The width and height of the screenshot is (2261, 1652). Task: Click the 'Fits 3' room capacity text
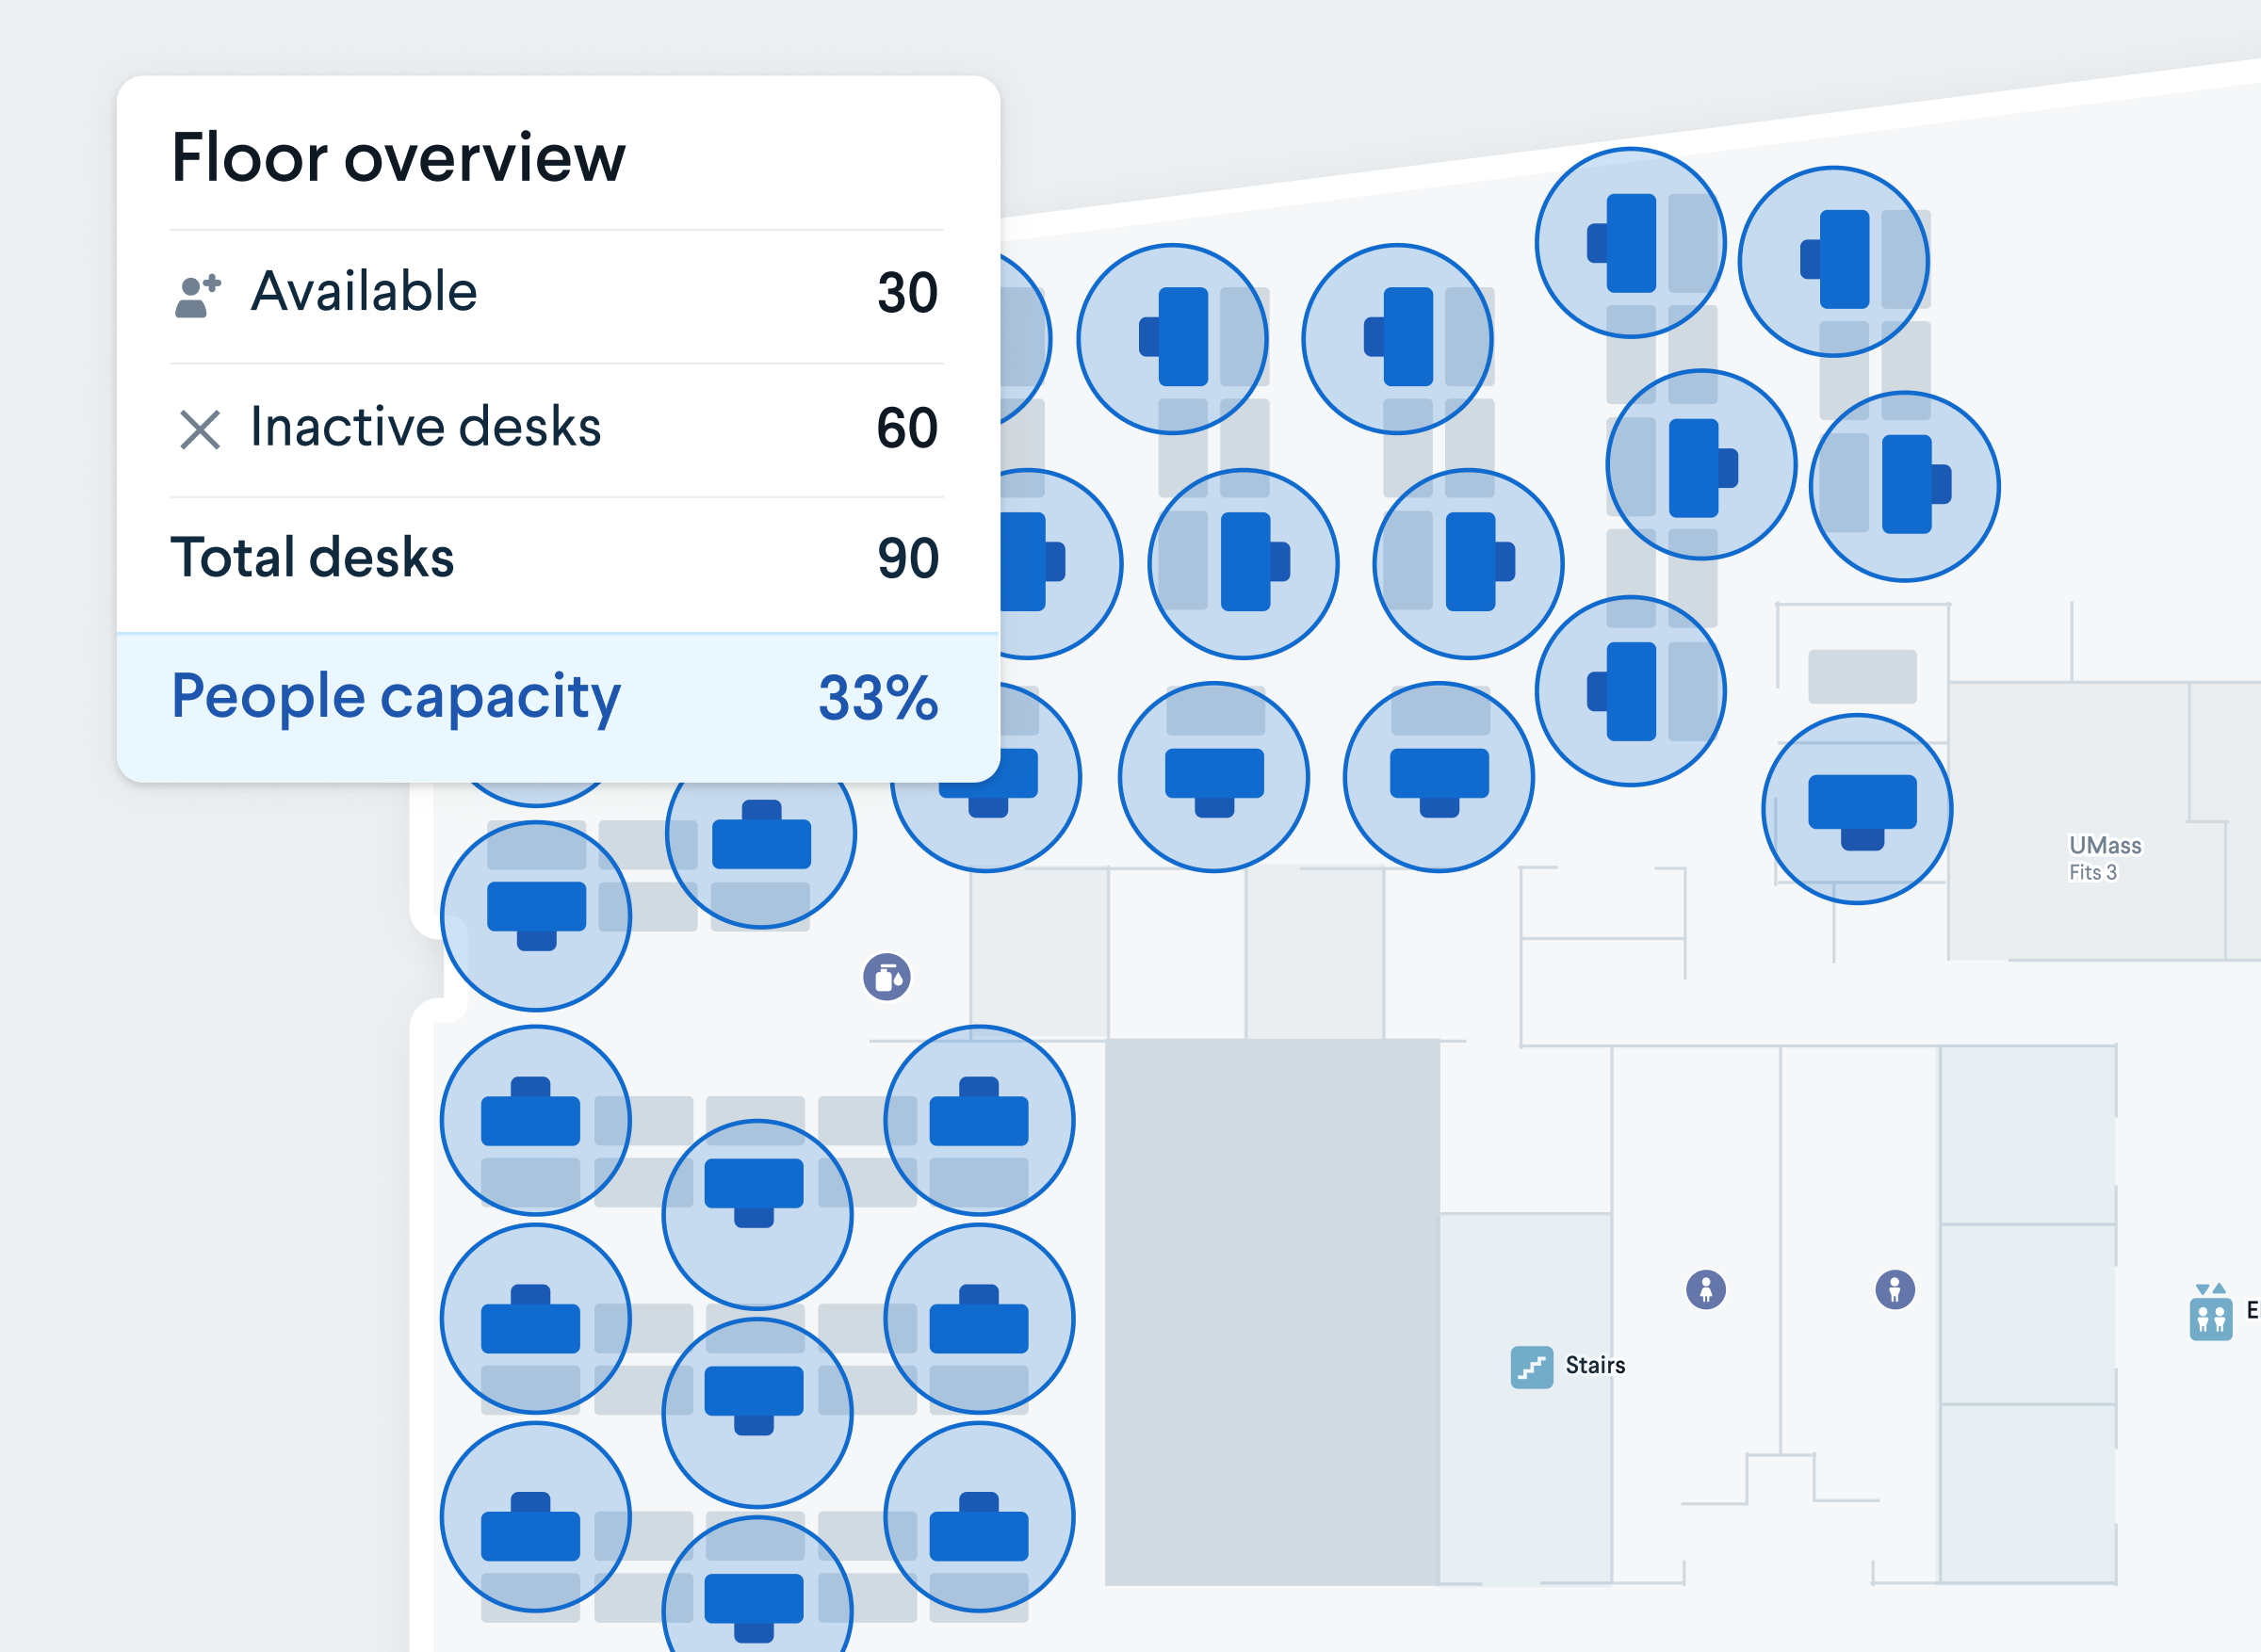(2093, 872)
